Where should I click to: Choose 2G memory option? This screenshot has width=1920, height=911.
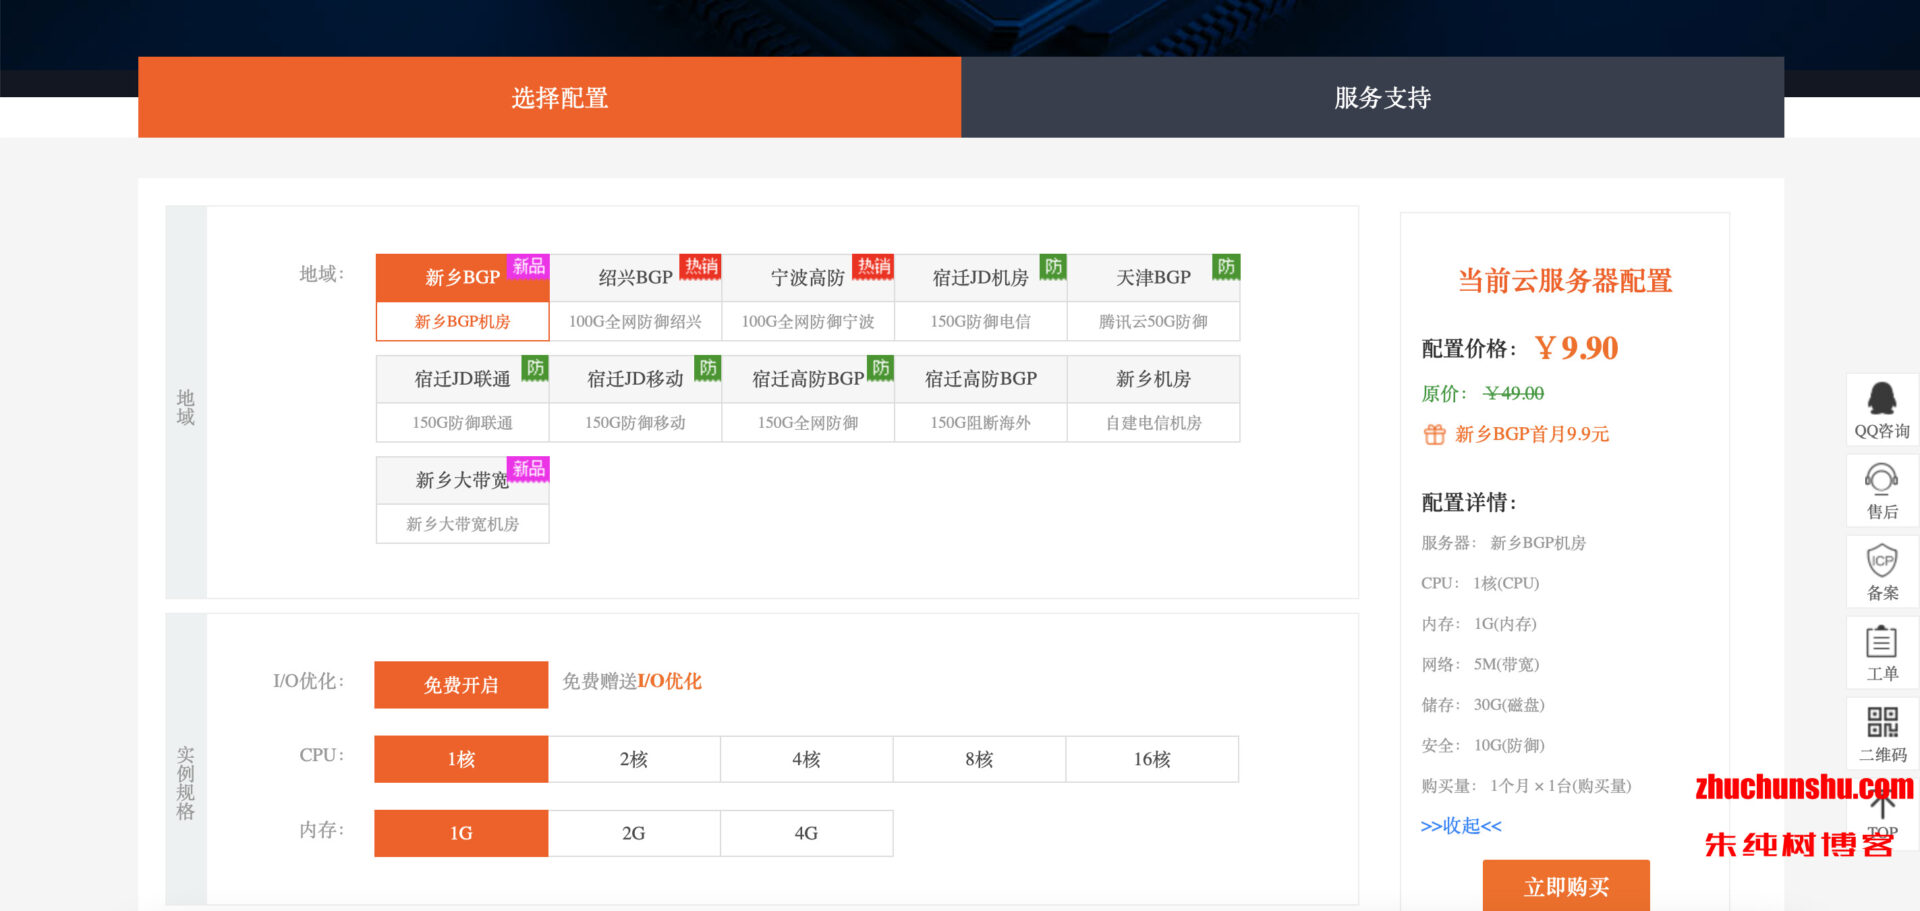(x=634, y=833)
